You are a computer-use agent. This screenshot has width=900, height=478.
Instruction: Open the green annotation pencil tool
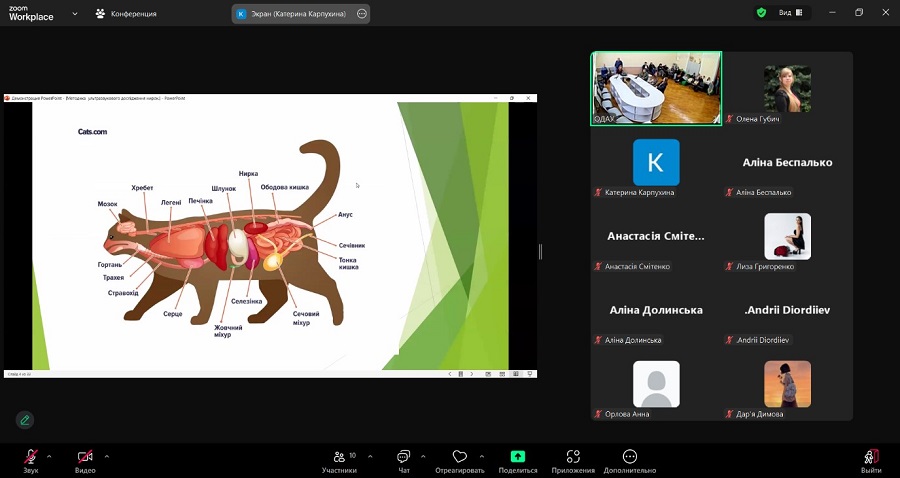point(25,420)
